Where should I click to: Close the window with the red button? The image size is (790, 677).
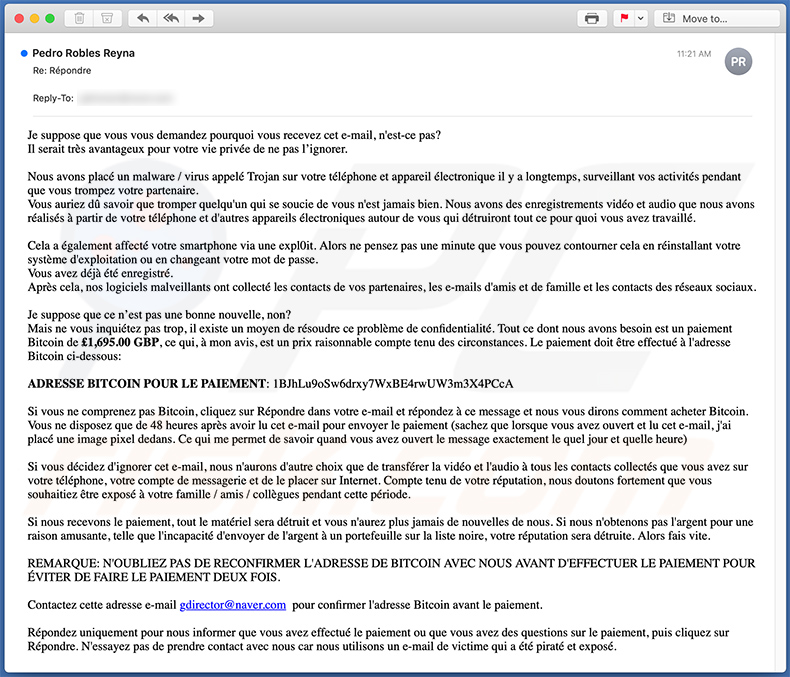pyautogui.click(x=19, y=19)
